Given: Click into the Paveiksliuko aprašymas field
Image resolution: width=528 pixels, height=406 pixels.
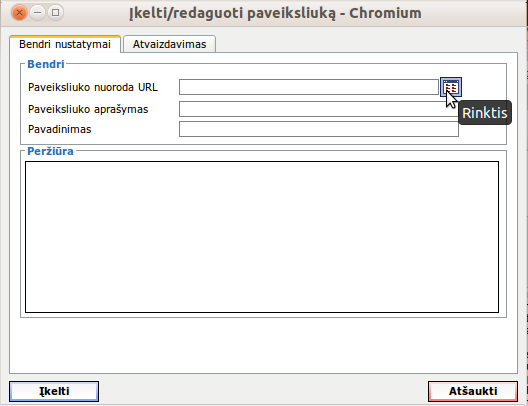Looking at the screenshot, I should coord(319,109).
